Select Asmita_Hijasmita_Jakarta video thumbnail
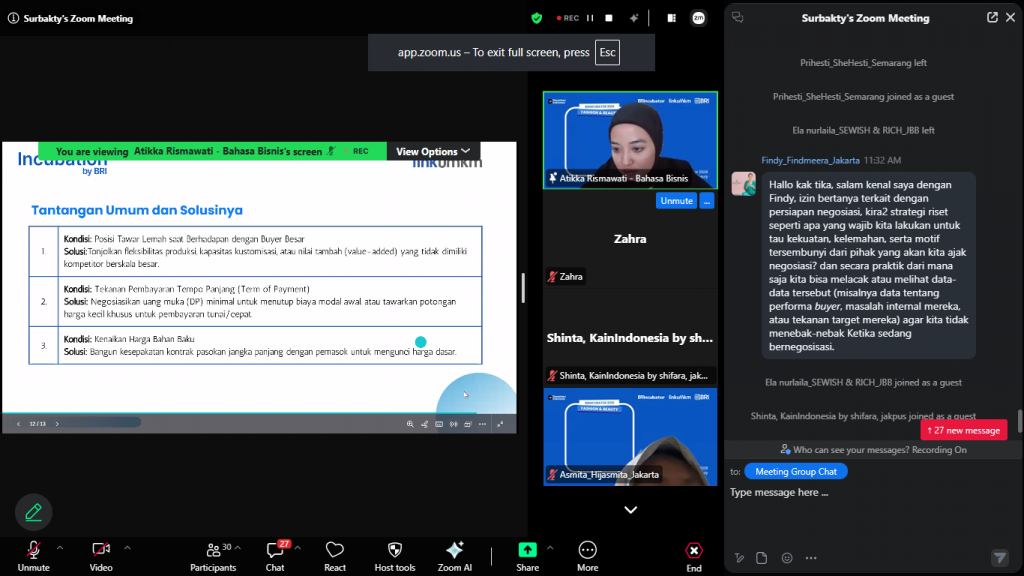This screenshot has height=576, width=1024. pos(630,437)
